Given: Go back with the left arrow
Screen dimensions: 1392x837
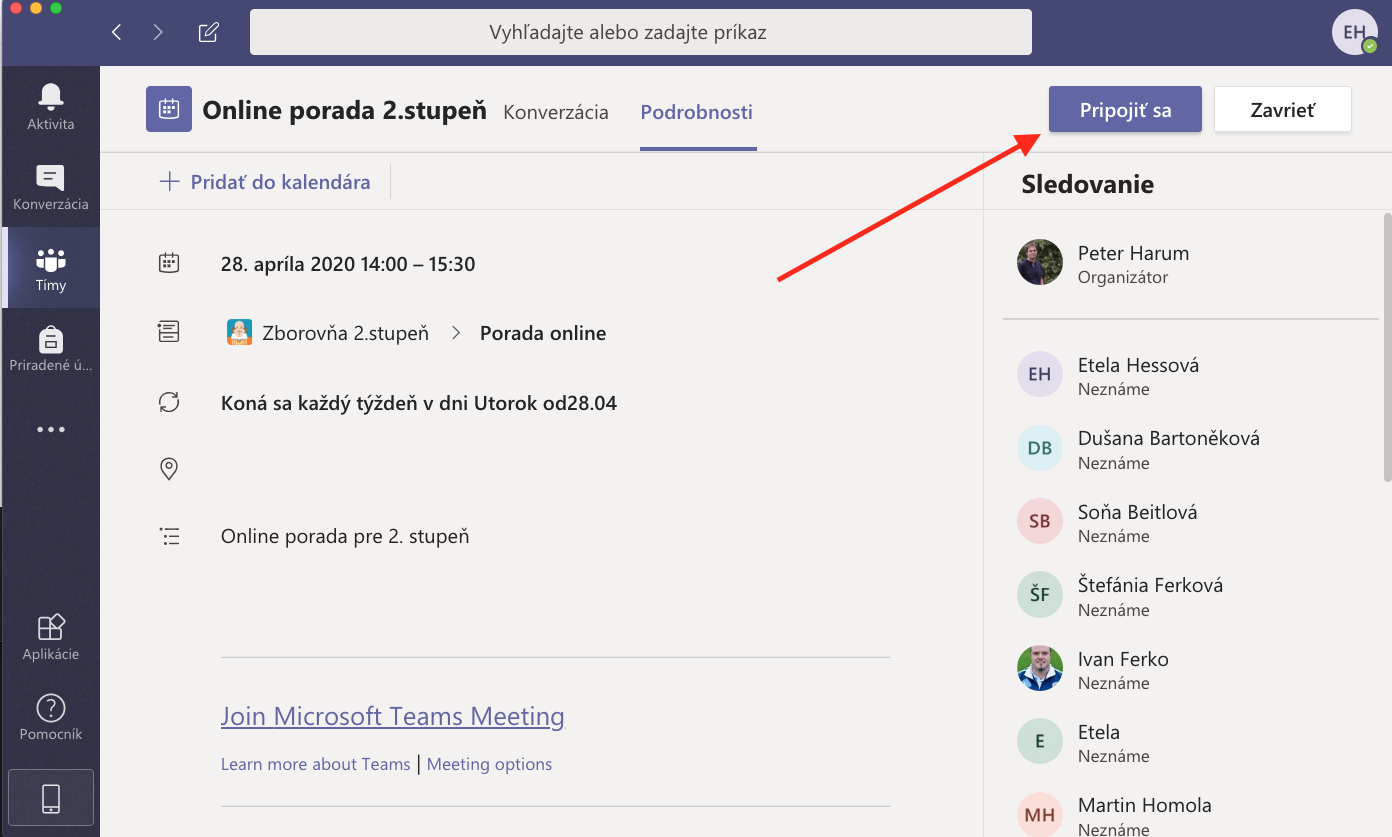Looking at the screenshot, I should [x=117, y=32].
